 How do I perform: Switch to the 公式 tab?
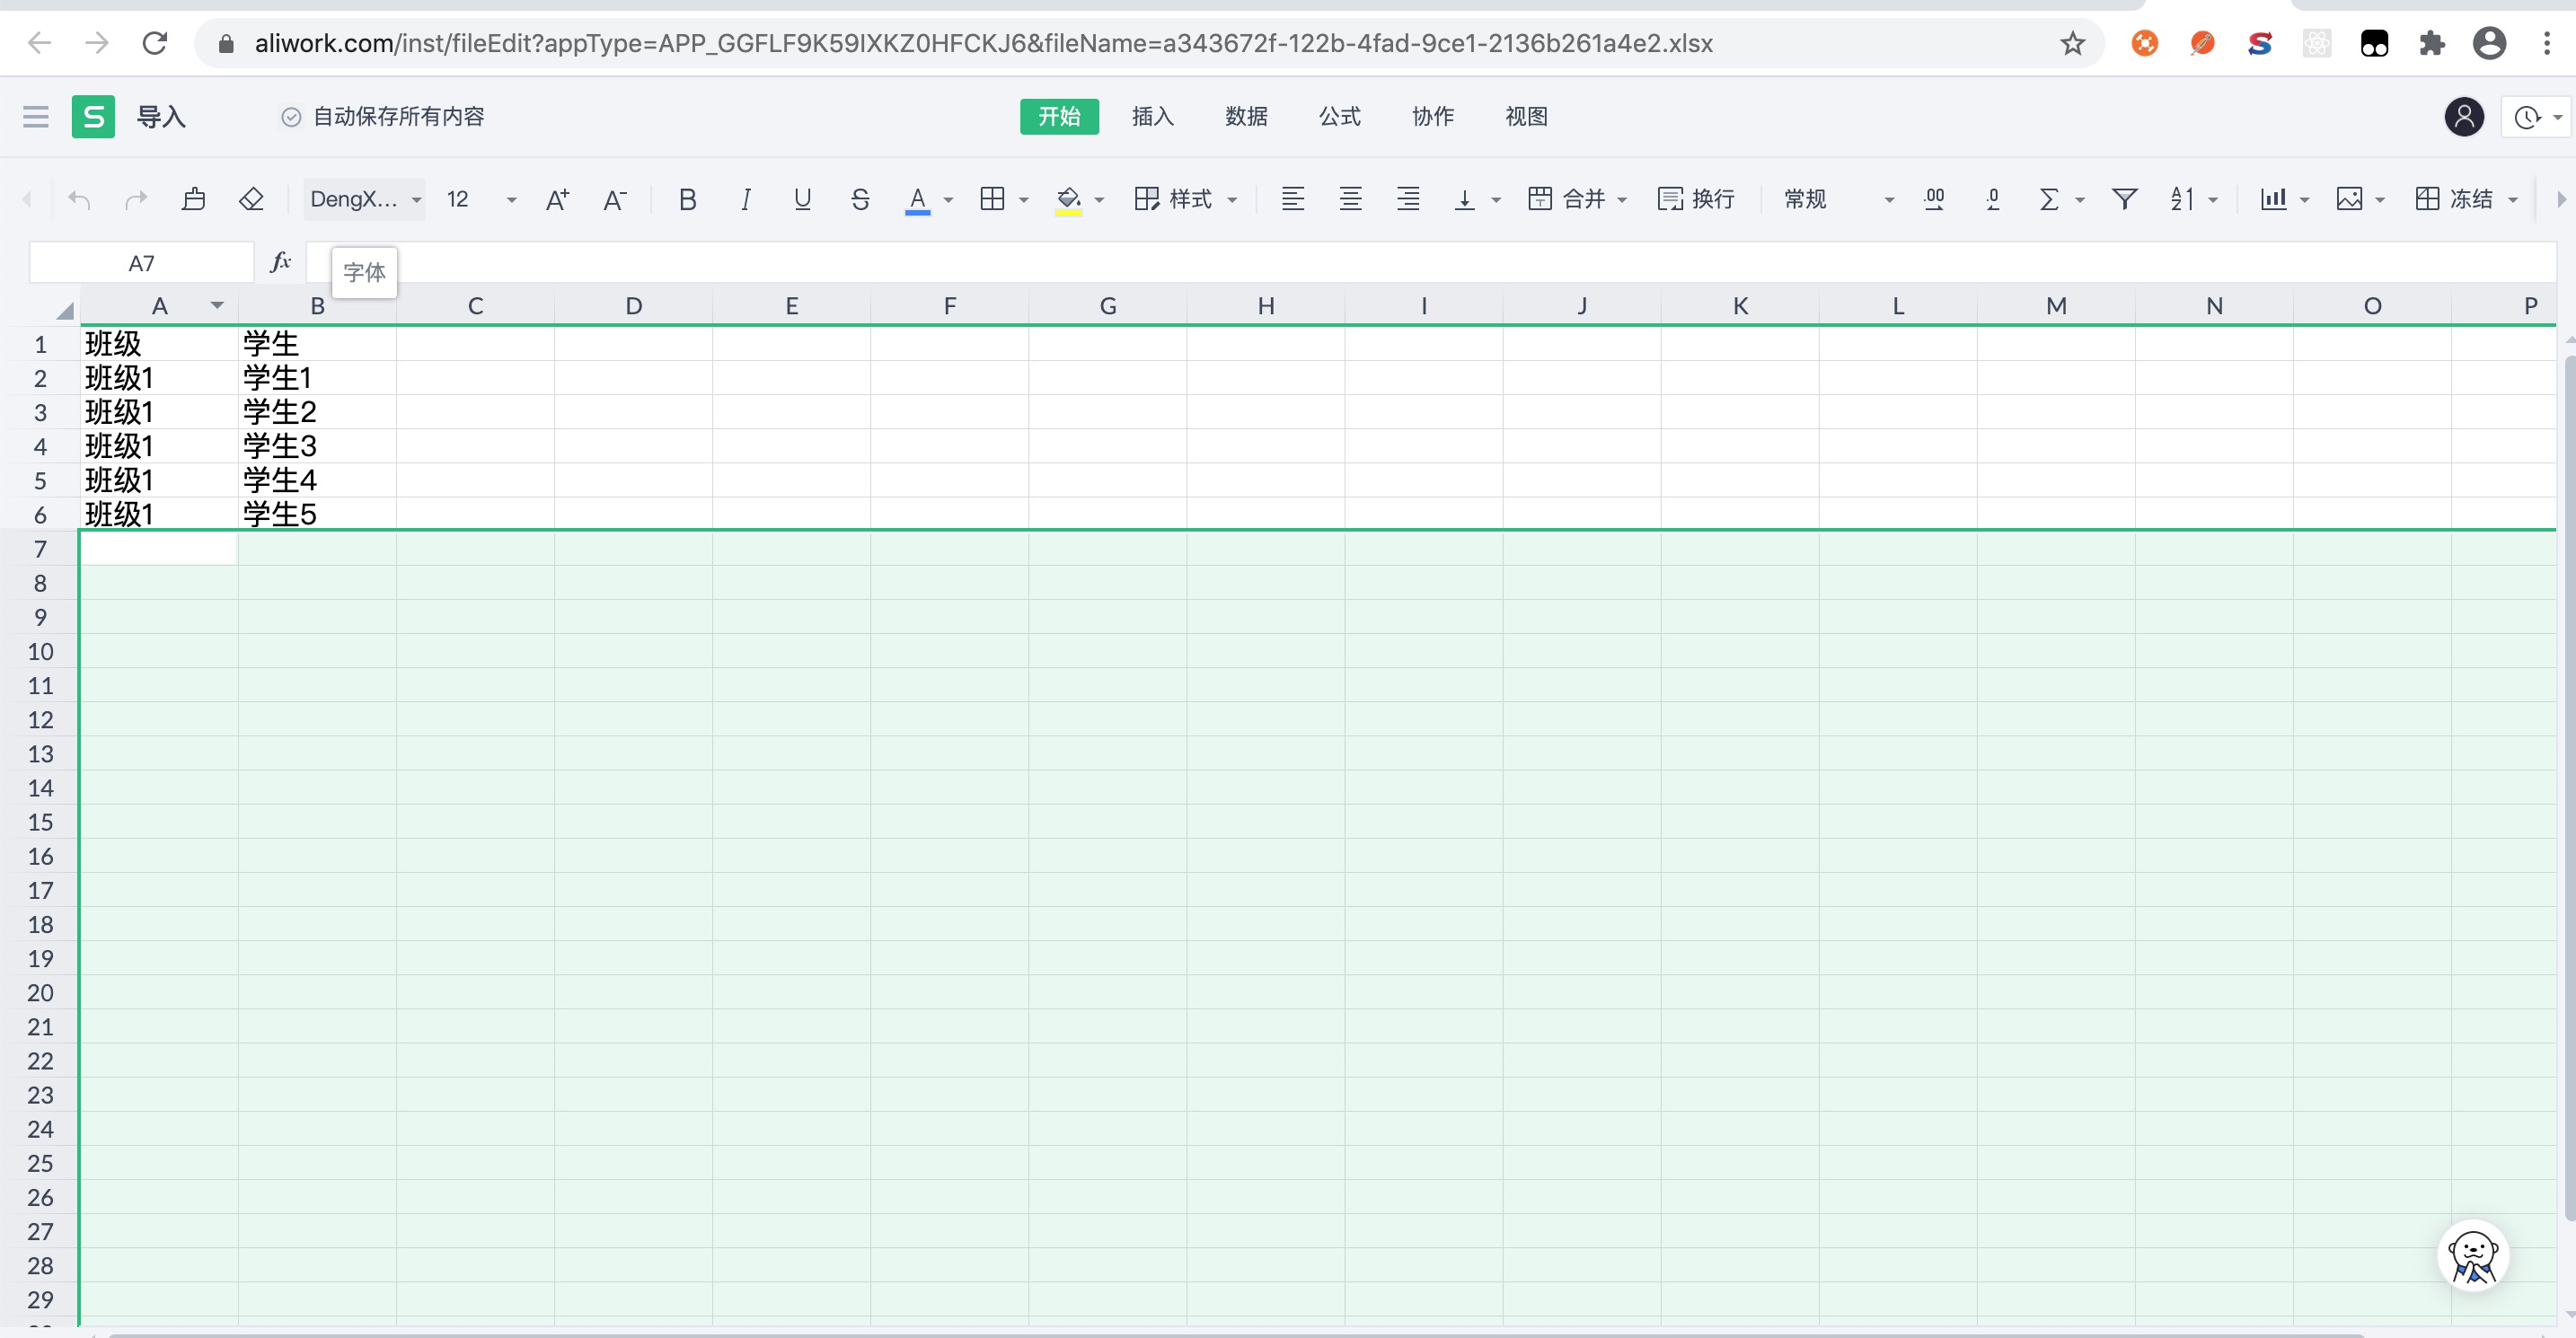[1339, 117]
